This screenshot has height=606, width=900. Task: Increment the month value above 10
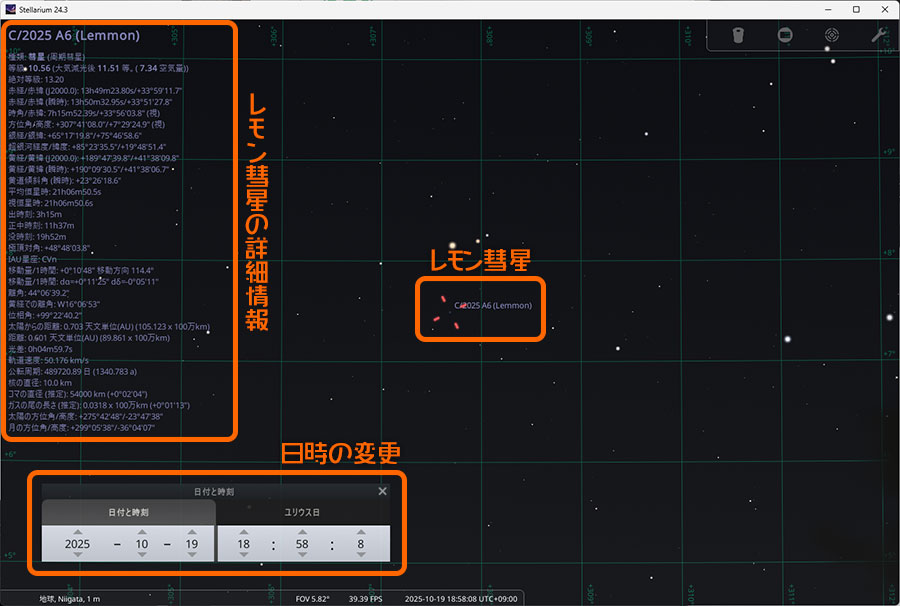141,531
